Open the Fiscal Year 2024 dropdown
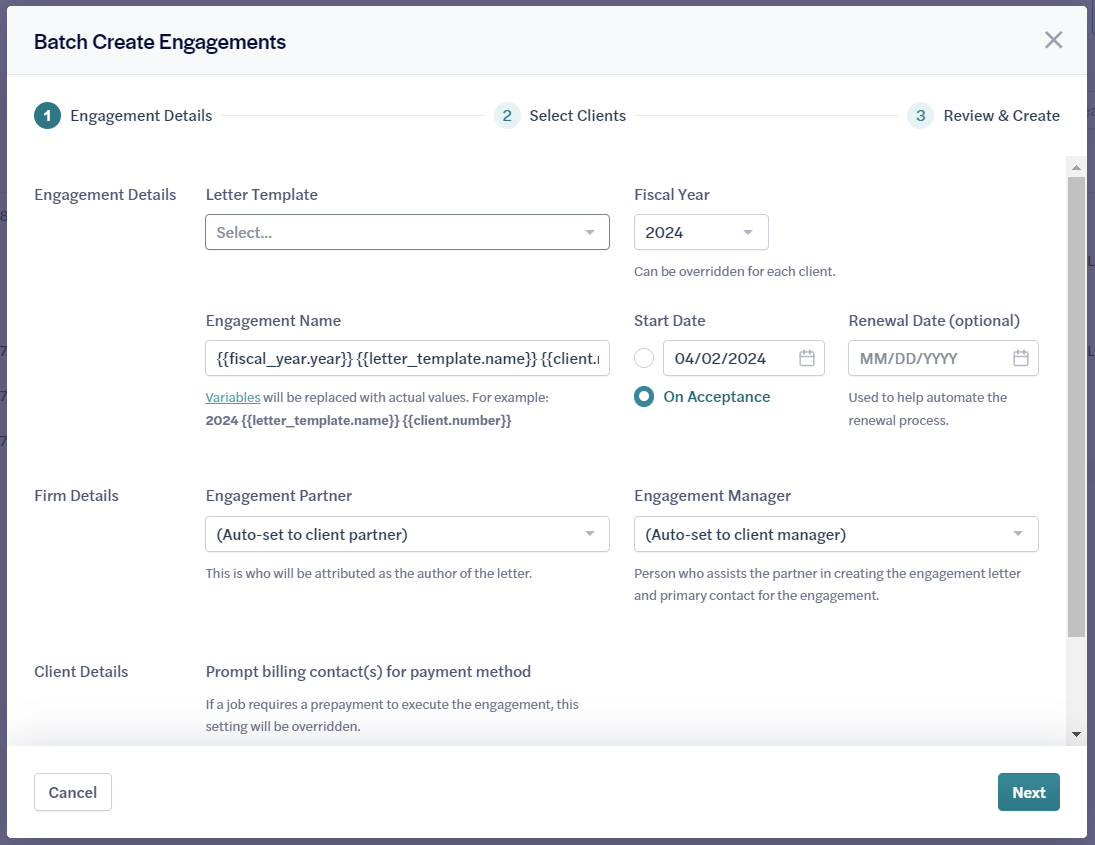 701,233
